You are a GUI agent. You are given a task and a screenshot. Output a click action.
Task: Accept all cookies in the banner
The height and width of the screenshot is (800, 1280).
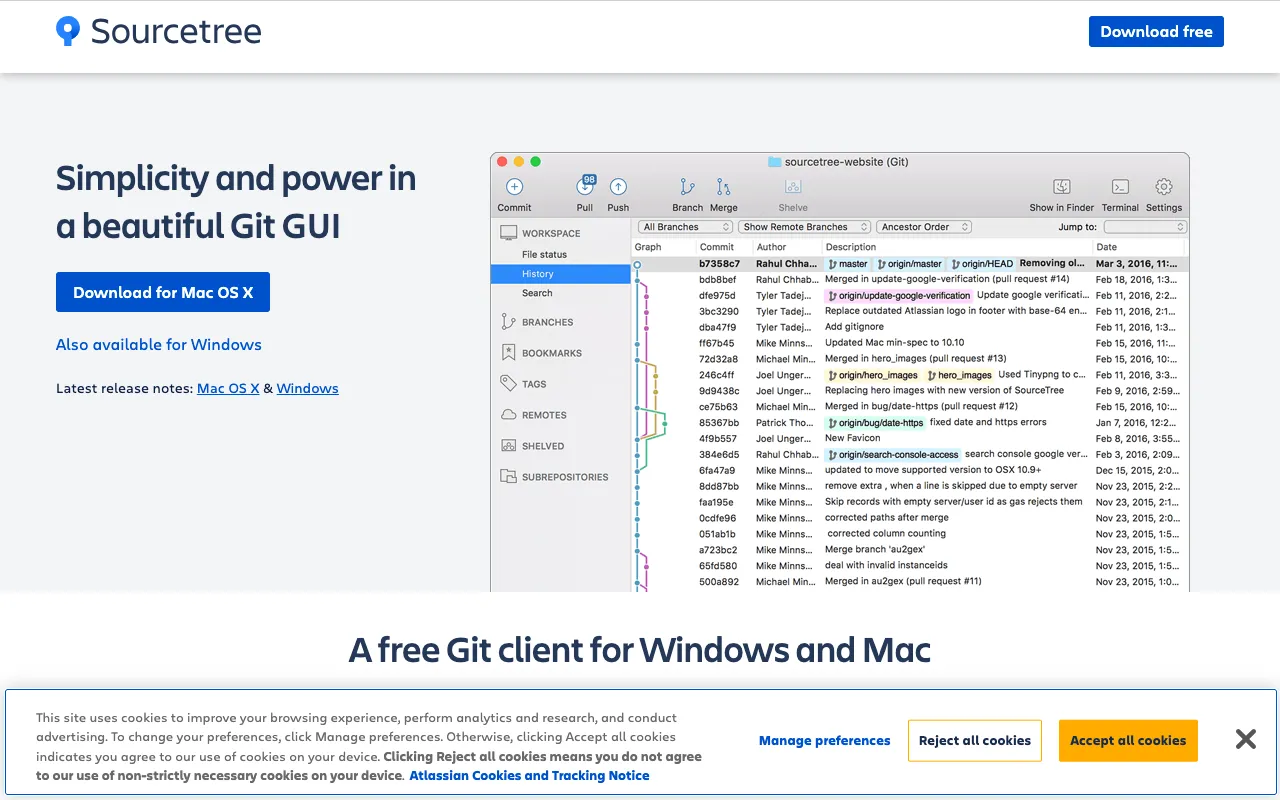(1128, 740)
